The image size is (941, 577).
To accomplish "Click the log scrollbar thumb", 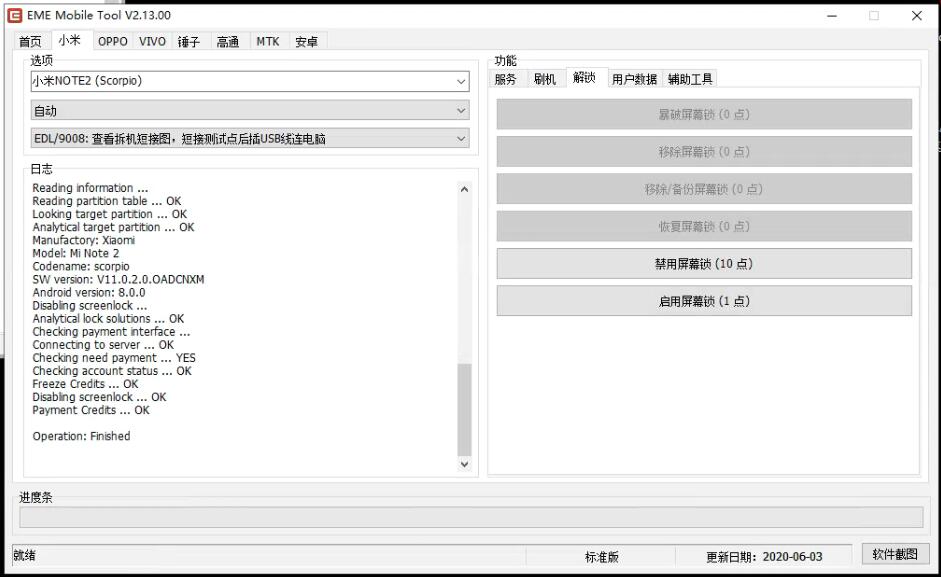I will pos(464,409).
